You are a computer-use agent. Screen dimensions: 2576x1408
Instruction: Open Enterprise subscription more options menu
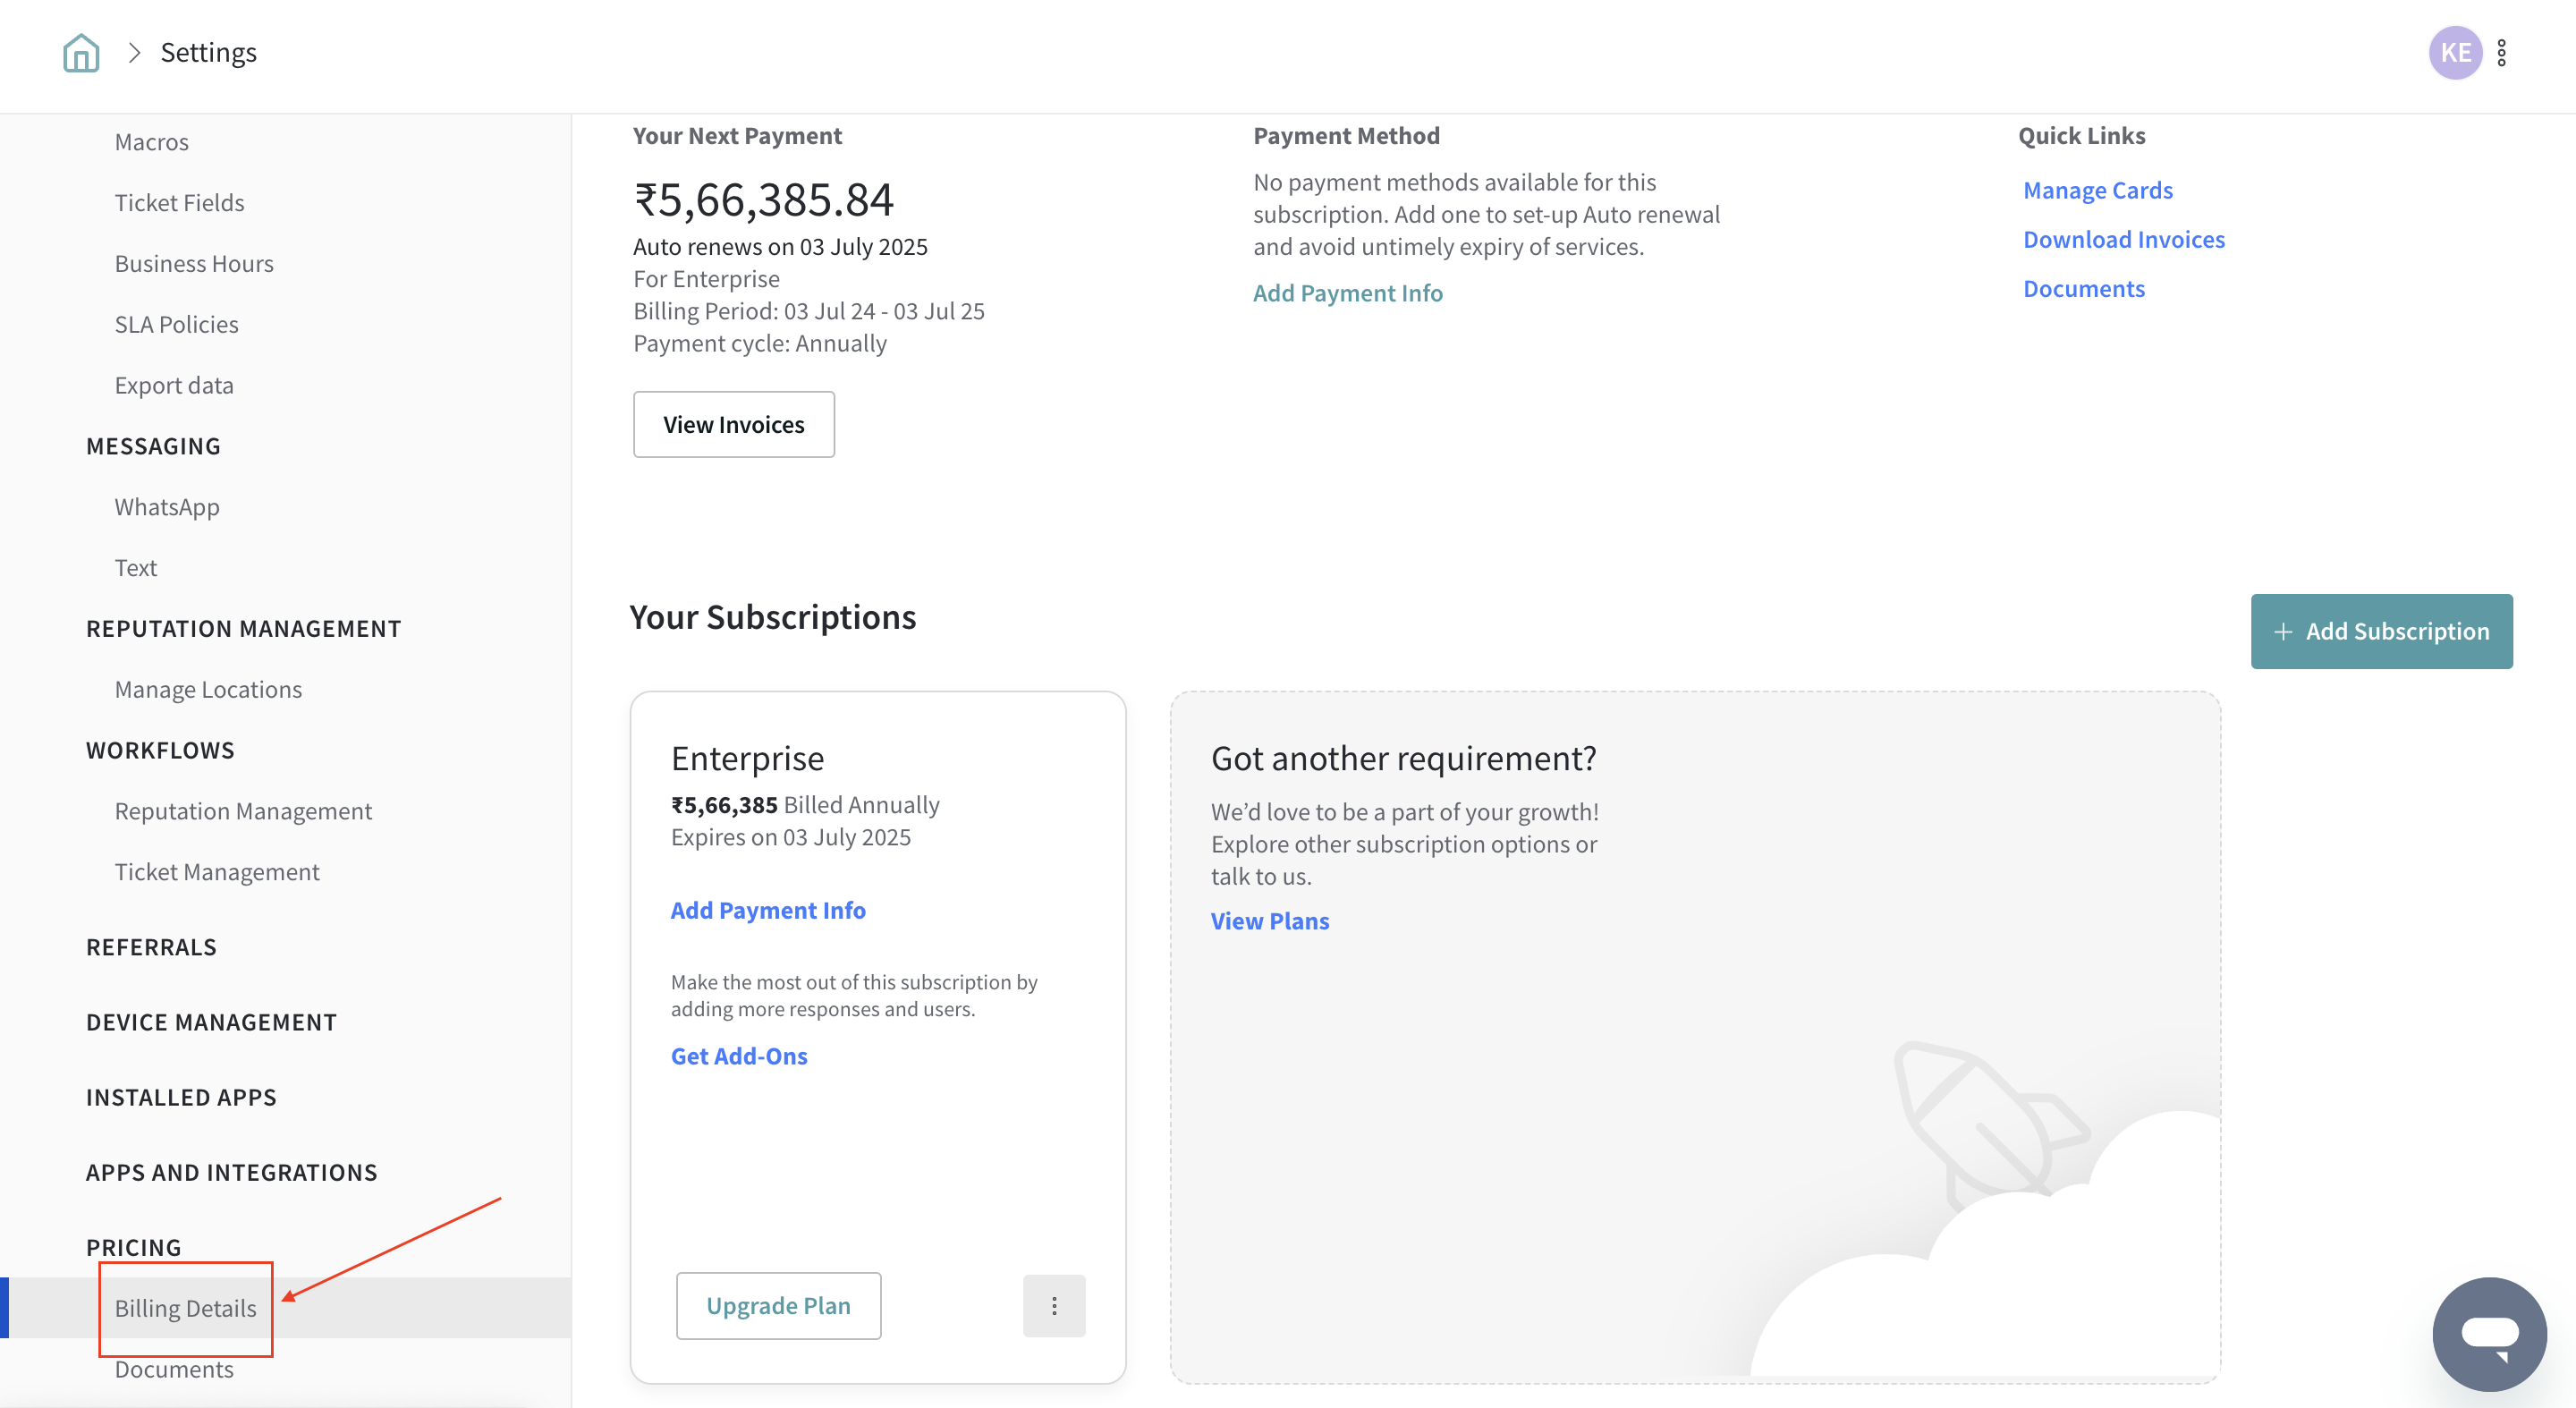click(1053, 1305)
